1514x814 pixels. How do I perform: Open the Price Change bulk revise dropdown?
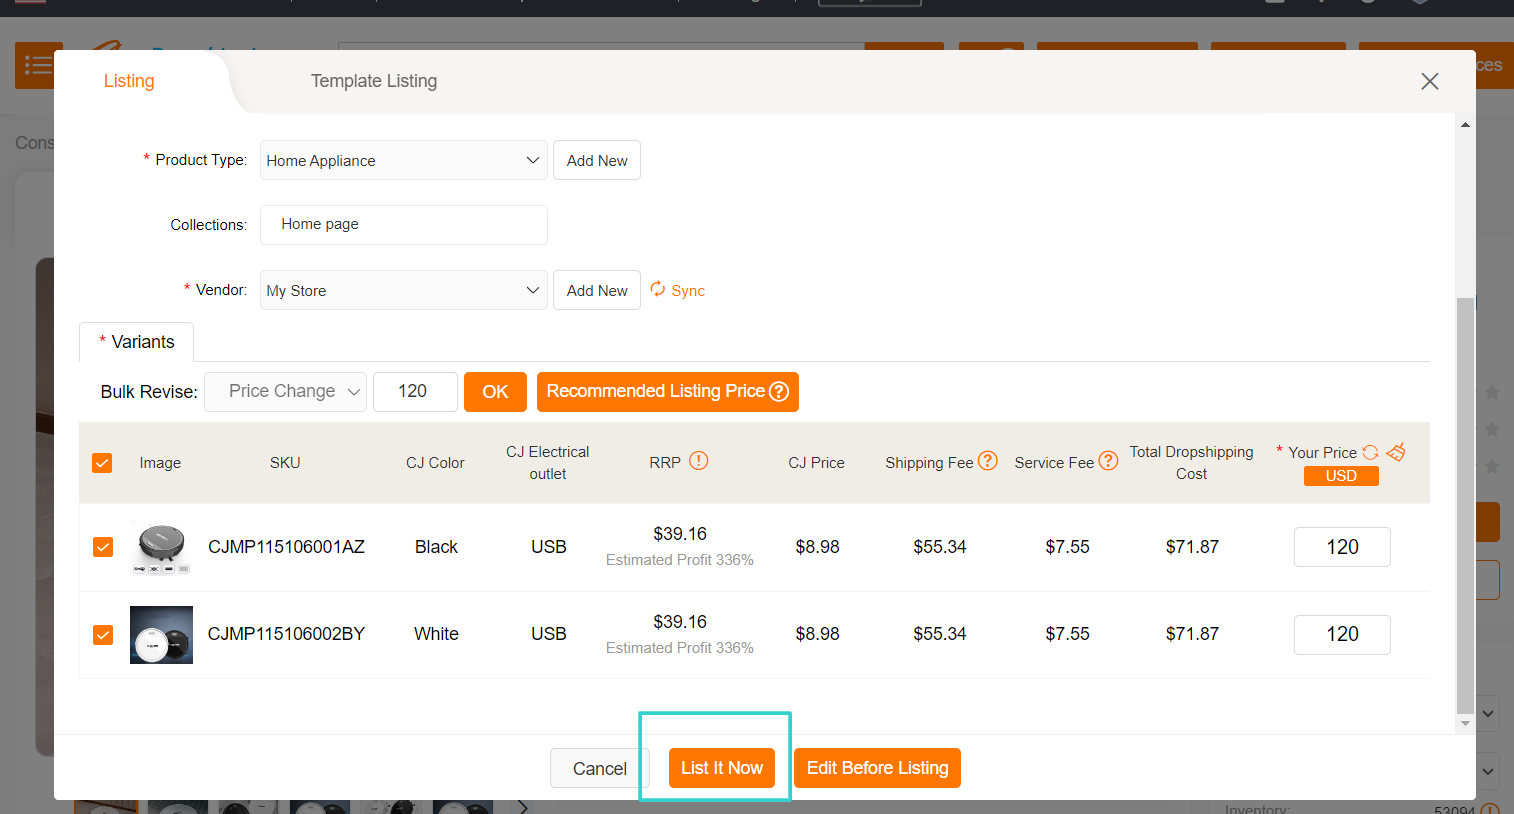point(286,391)
